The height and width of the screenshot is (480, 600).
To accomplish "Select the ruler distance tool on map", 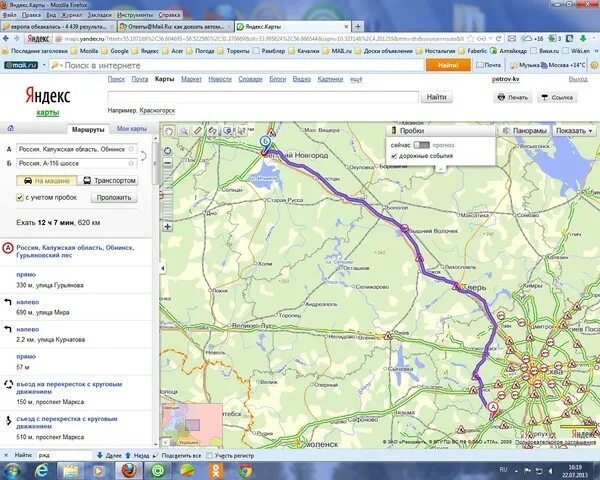I will [x=198, y=131].
